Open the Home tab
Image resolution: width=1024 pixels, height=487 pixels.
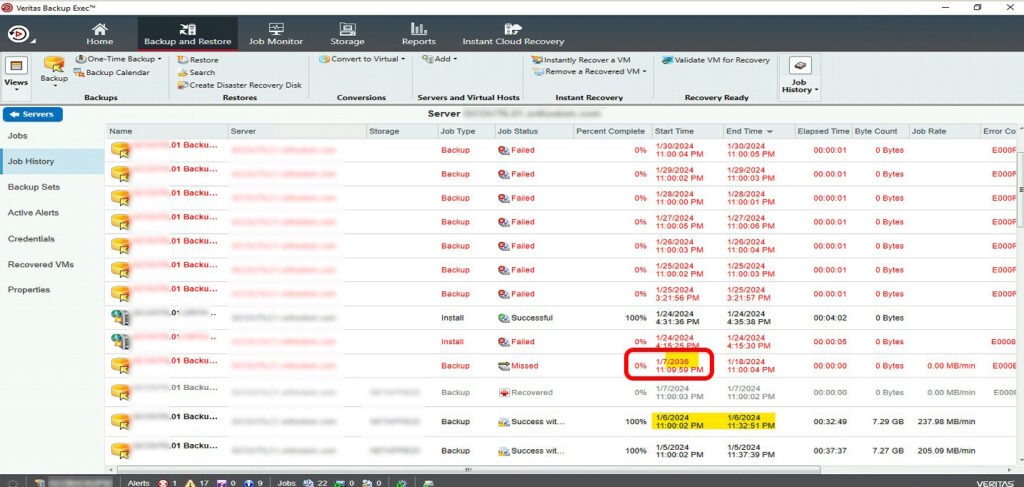tap(100, 34)
